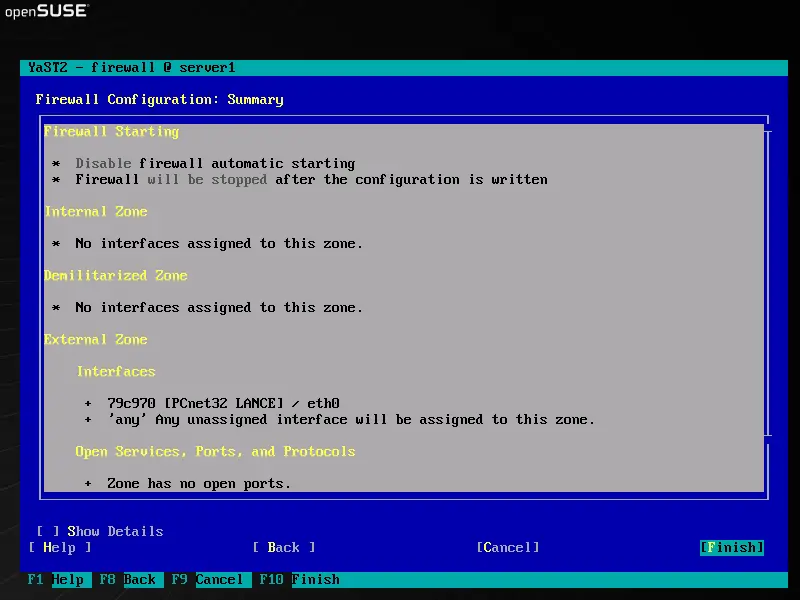Click the summary panel's vertical scrollbar
800x600 pixels.
point(768,285)
